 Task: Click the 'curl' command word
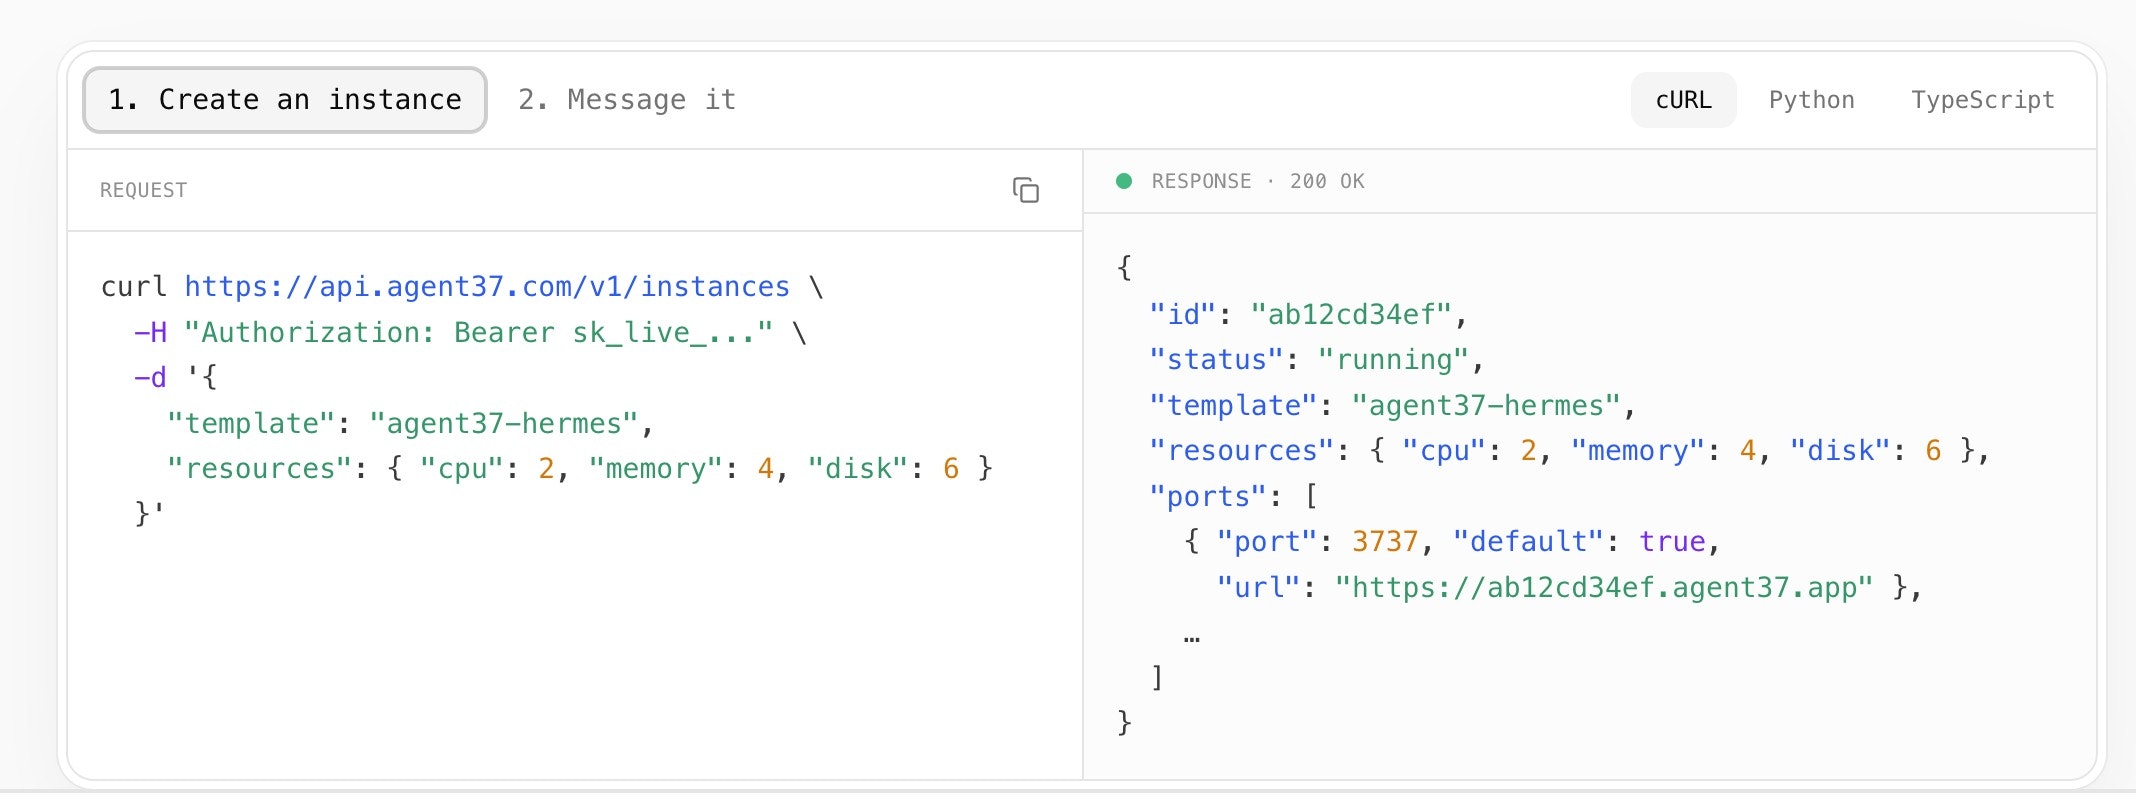click(x=134, y=287)
